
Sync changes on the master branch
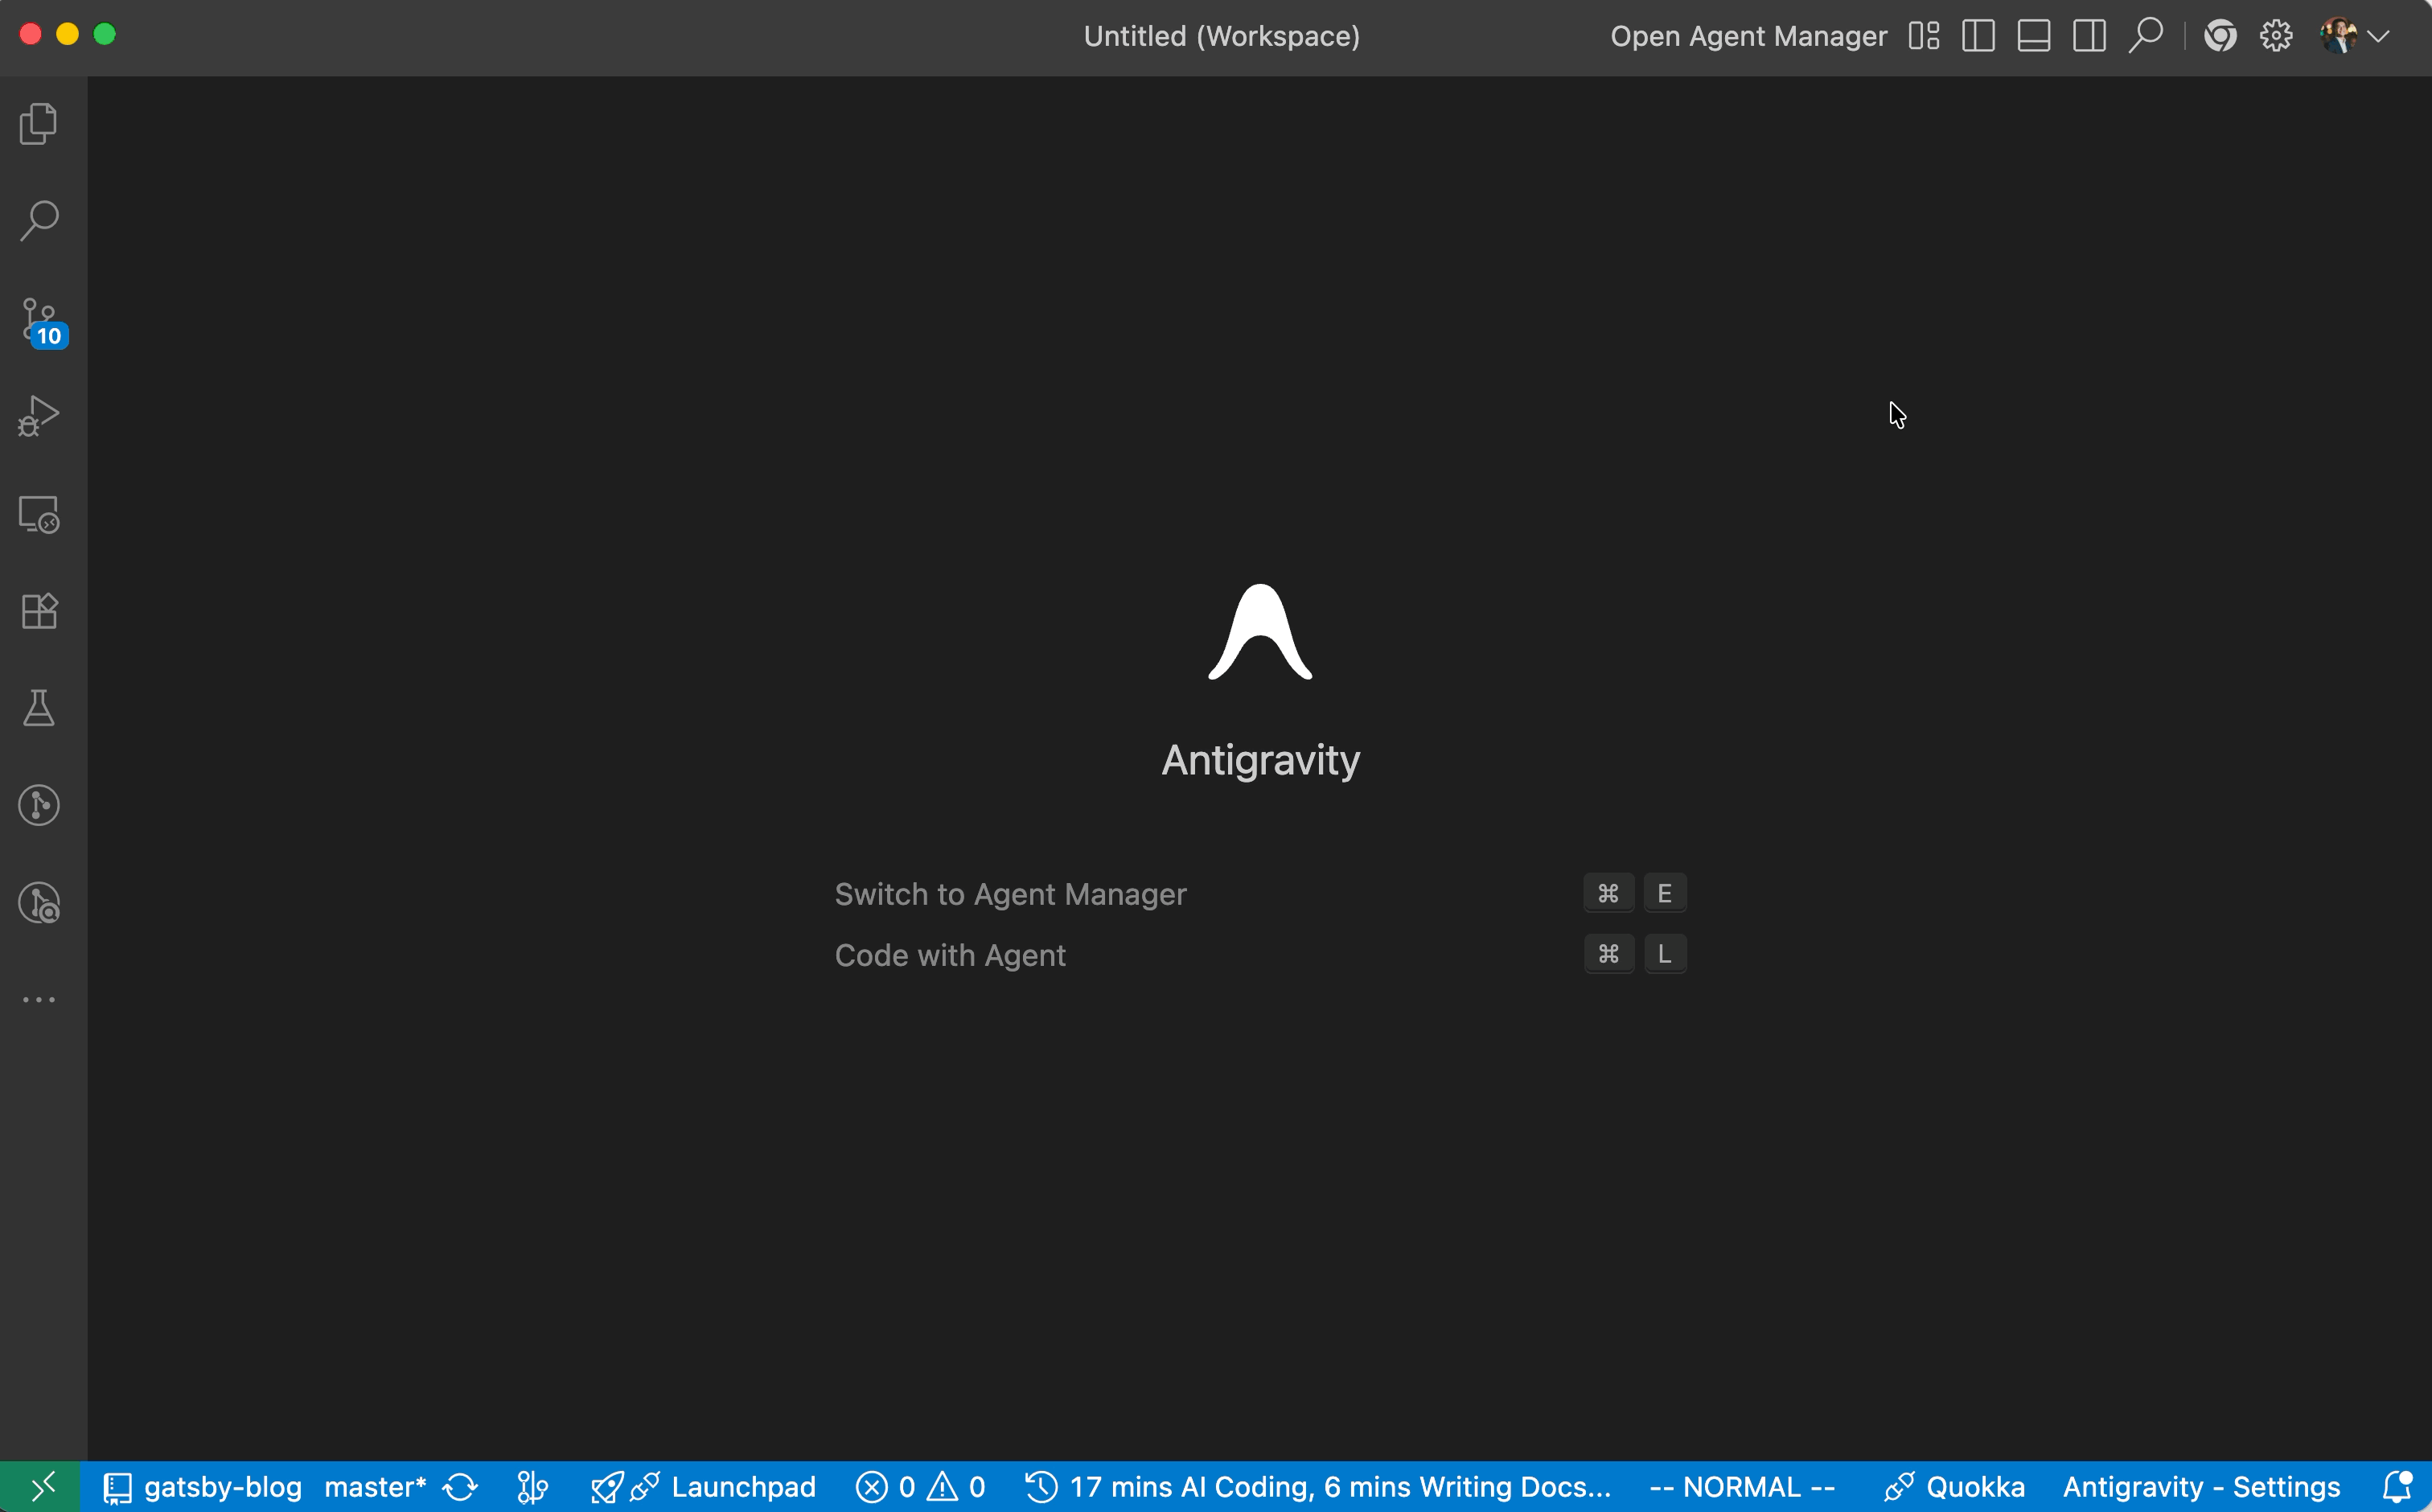(461, 1486)
